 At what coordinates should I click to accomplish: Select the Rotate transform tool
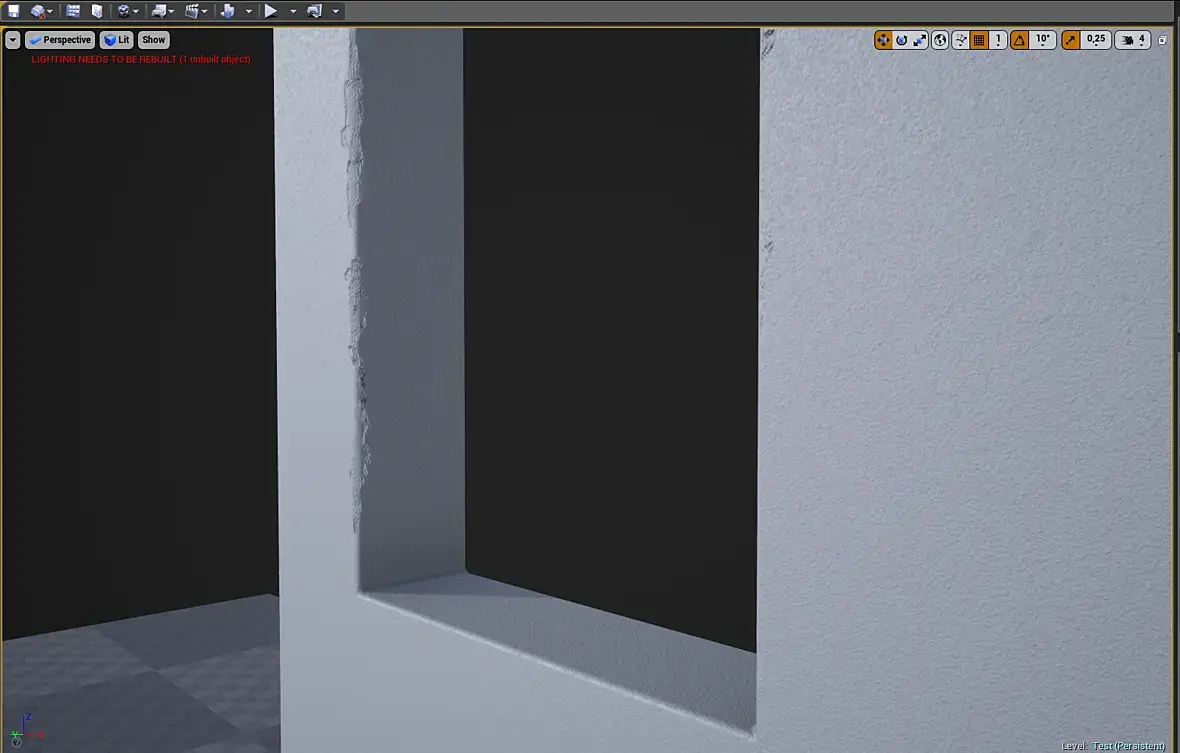[x=902, y=40]
